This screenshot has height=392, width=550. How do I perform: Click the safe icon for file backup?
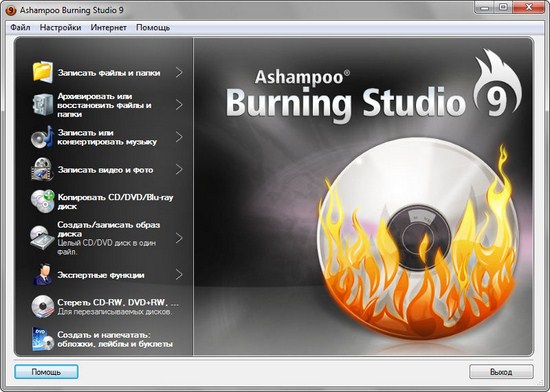43,104
